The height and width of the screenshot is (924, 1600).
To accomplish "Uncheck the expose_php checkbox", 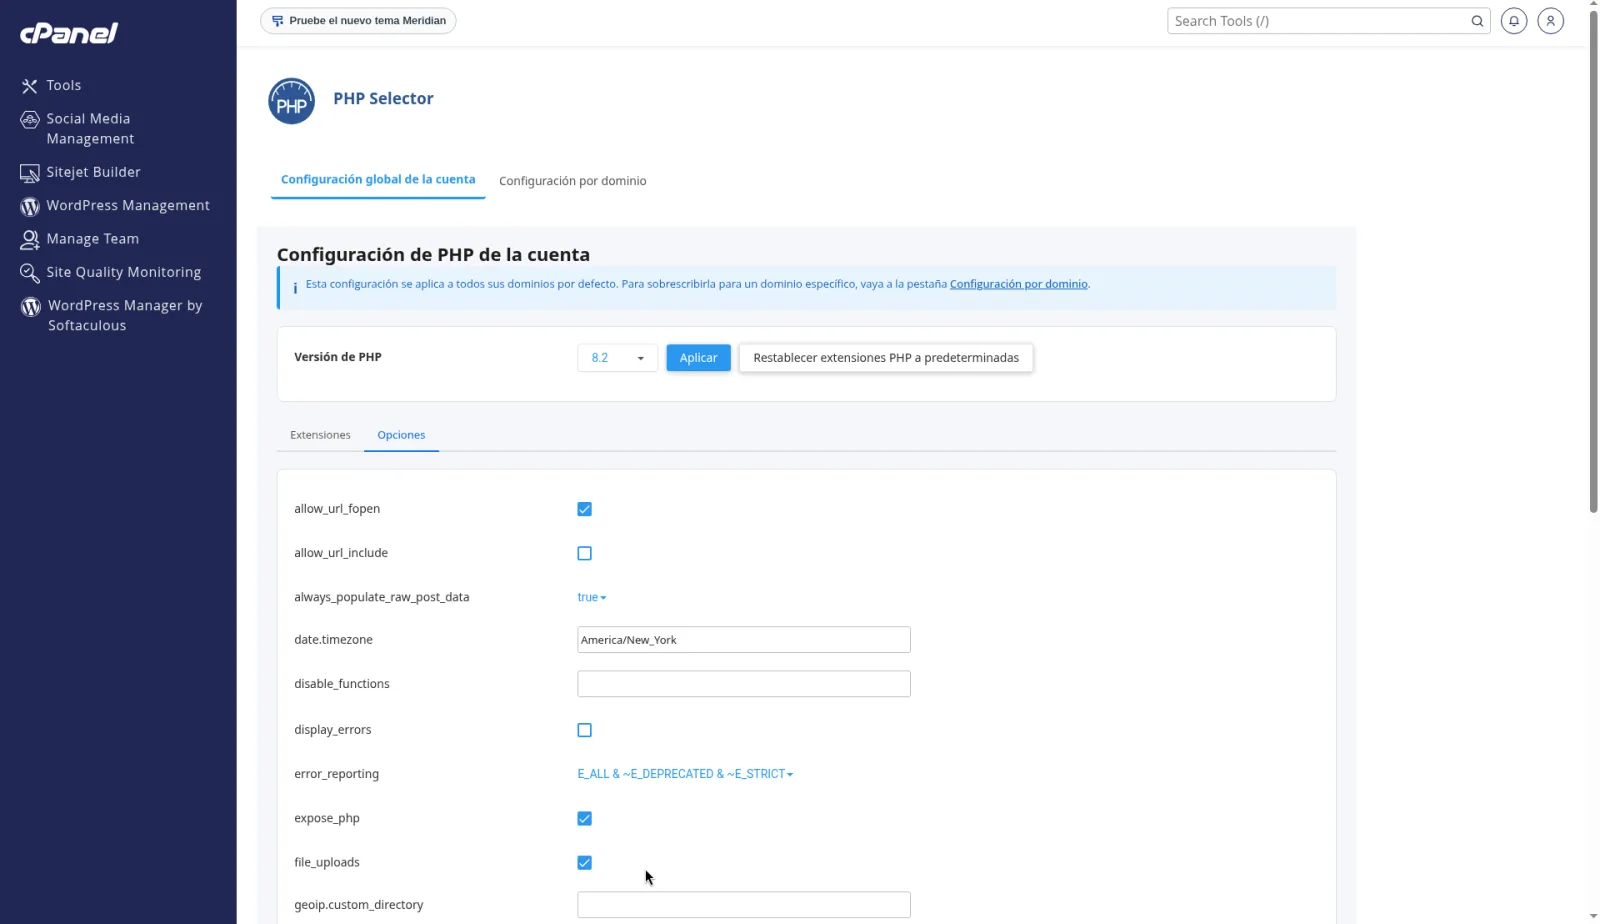I will tap(585, 819).
